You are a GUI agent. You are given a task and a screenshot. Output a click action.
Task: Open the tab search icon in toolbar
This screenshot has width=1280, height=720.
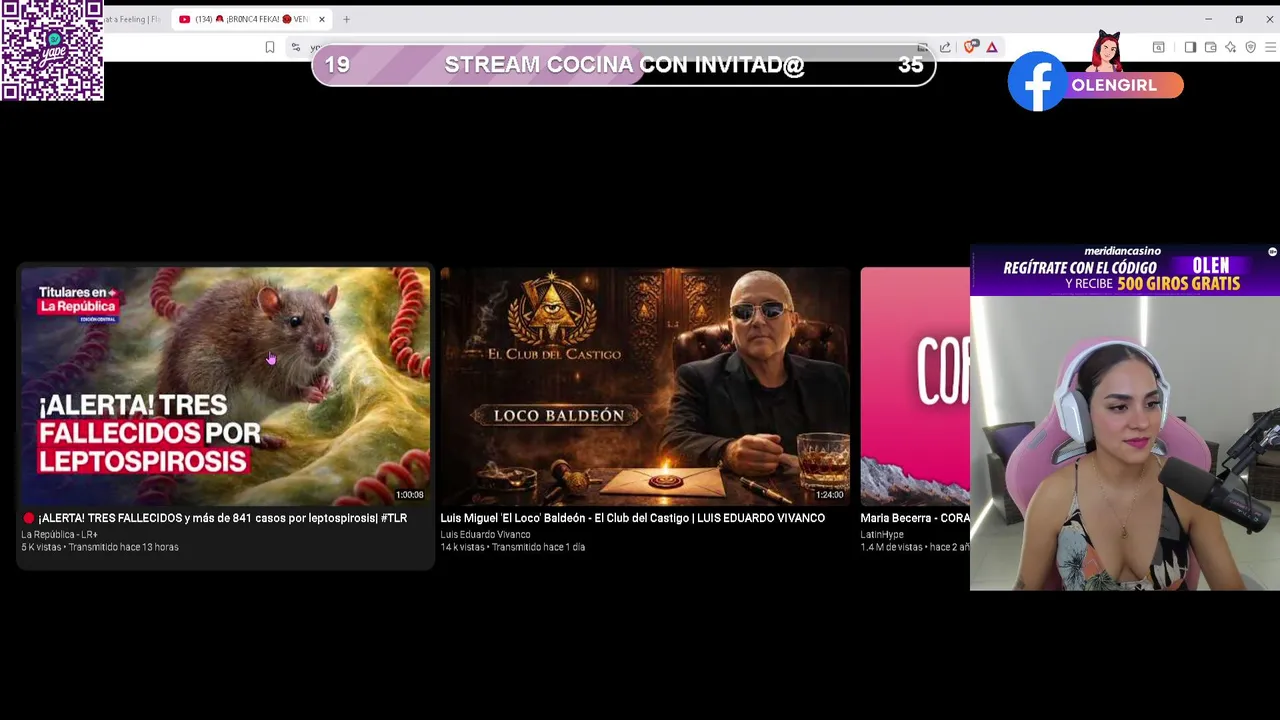click(x=1159, y=47)
